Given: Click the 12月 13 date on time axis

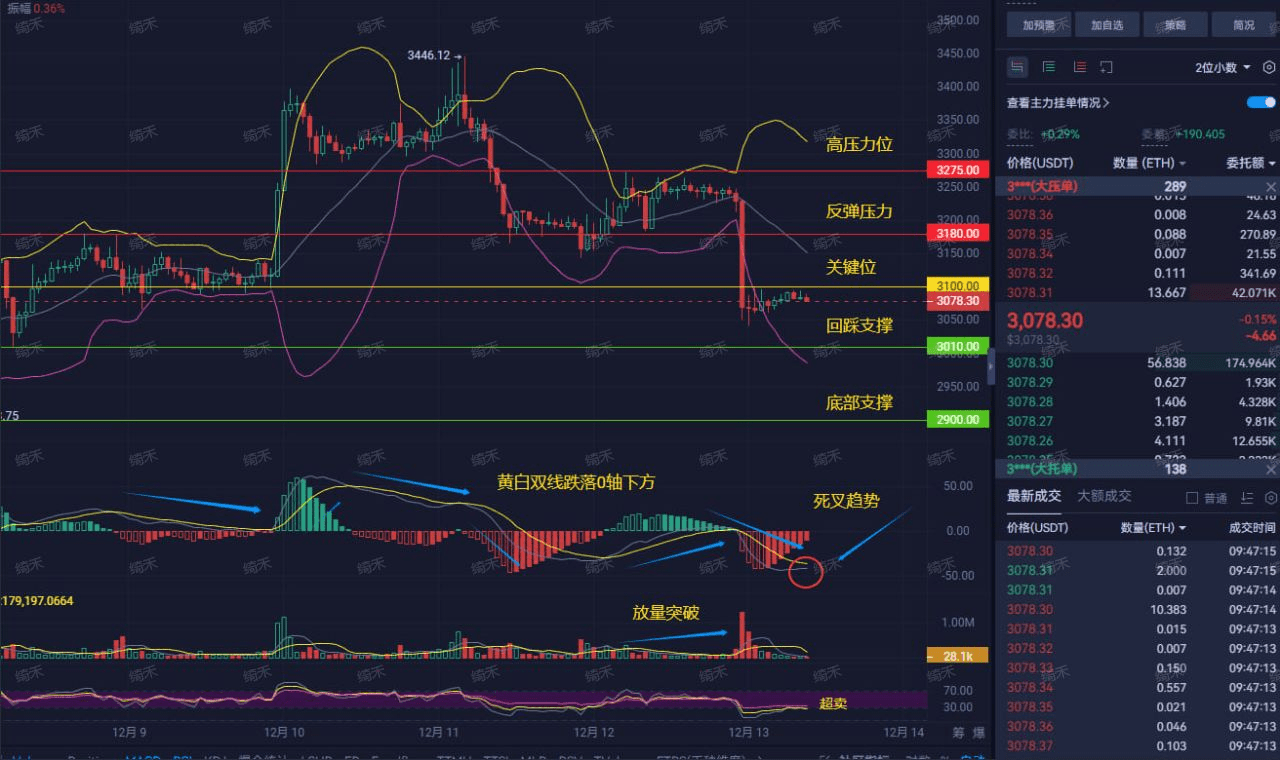Looking at the screenshot, I should (749, 731).
